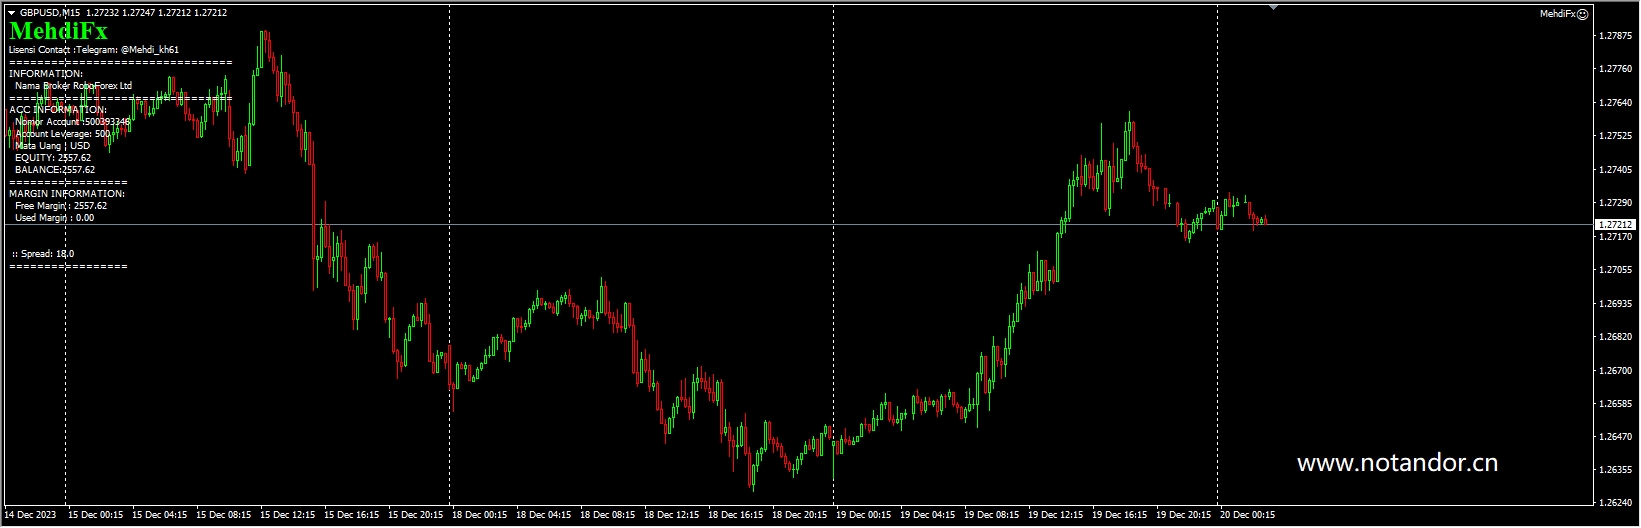Click the Nomor Account 500393346 line

click(72, 122)
